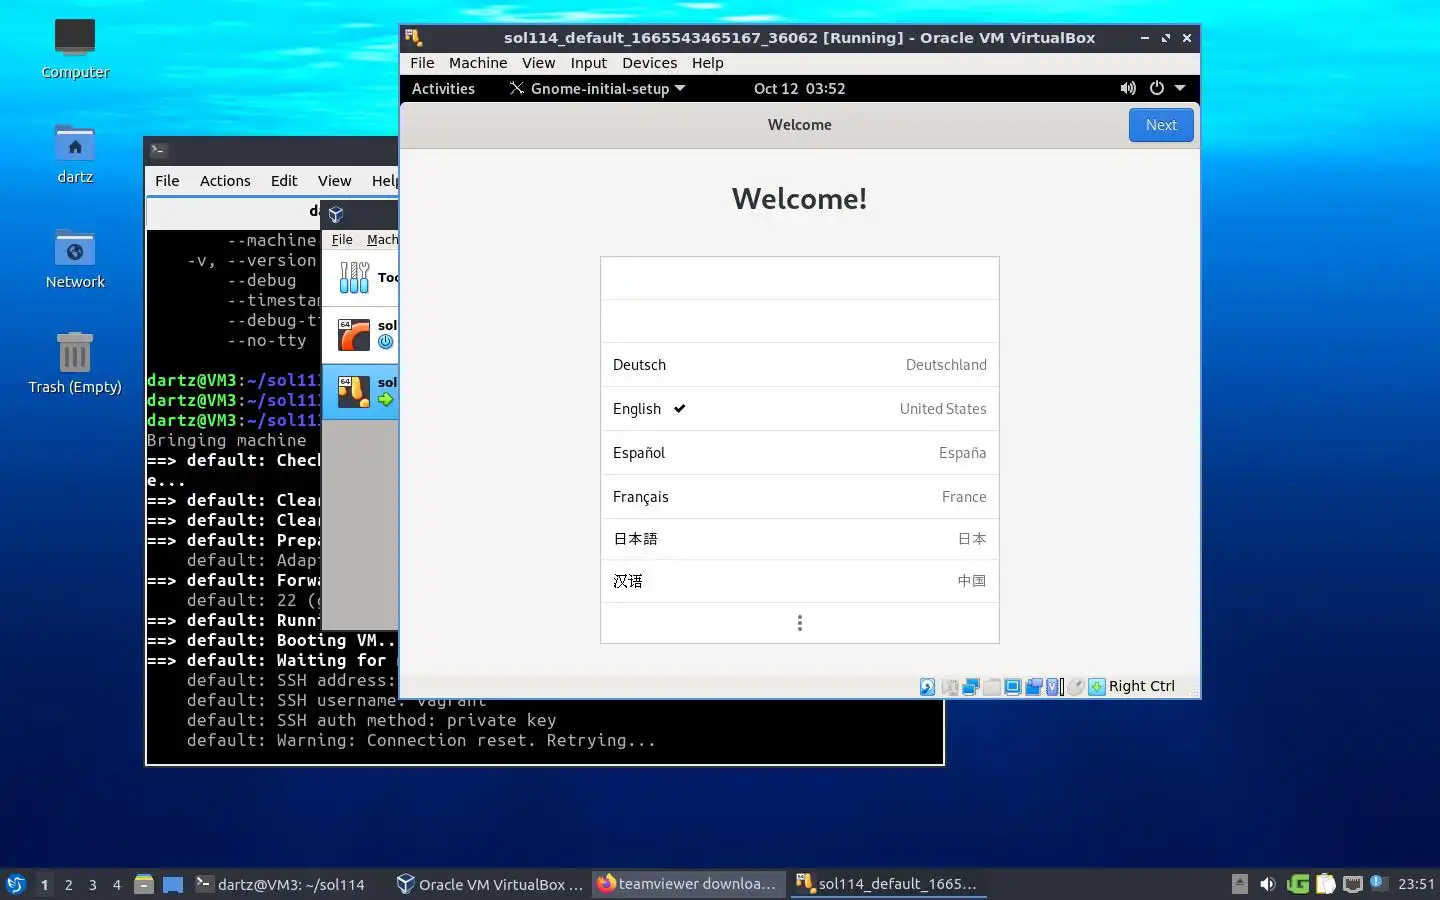Viewport: 1440px width, 900px height.
Task: Click green update notifier tray icon
Action: click(1298, 884)
